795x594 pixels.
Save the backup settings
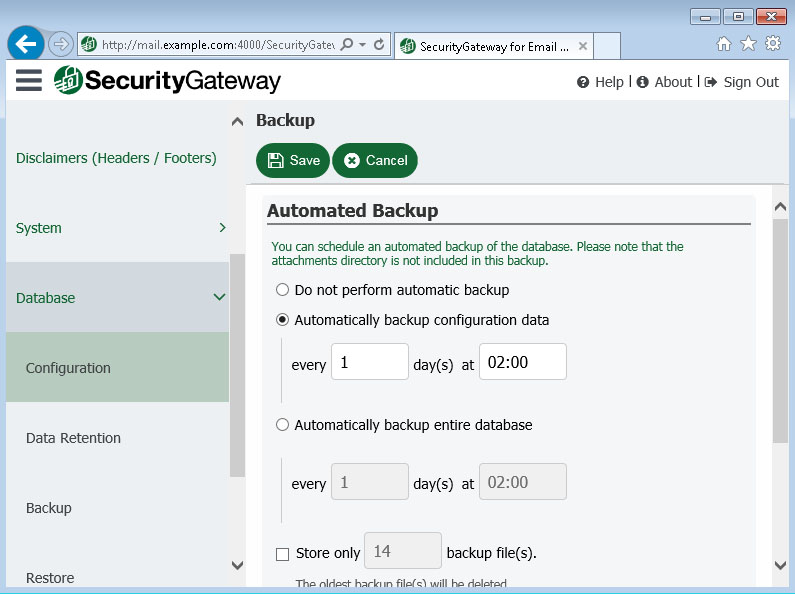[x=293, y=161]
